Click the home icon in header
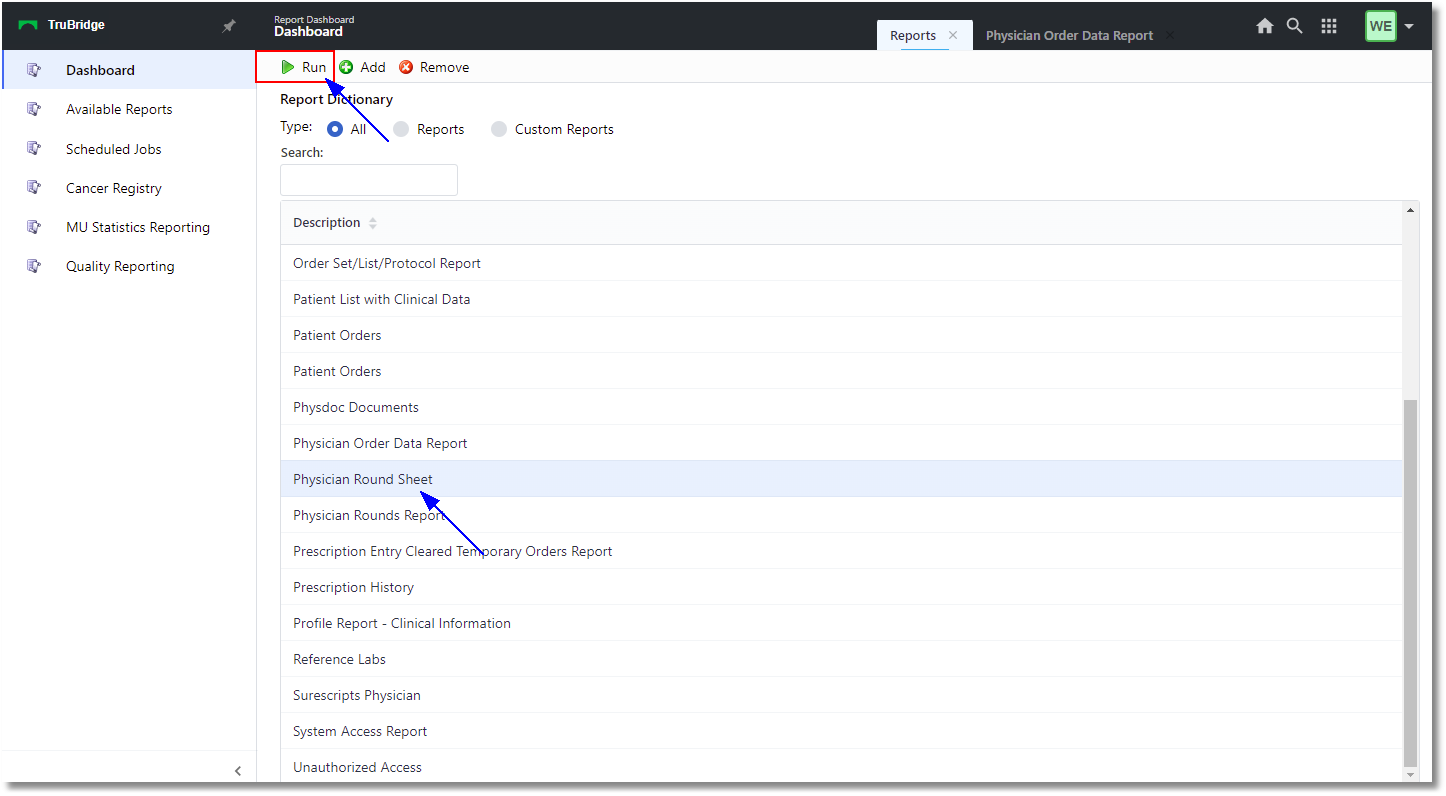1446x796 pixels. (1265, 27)
